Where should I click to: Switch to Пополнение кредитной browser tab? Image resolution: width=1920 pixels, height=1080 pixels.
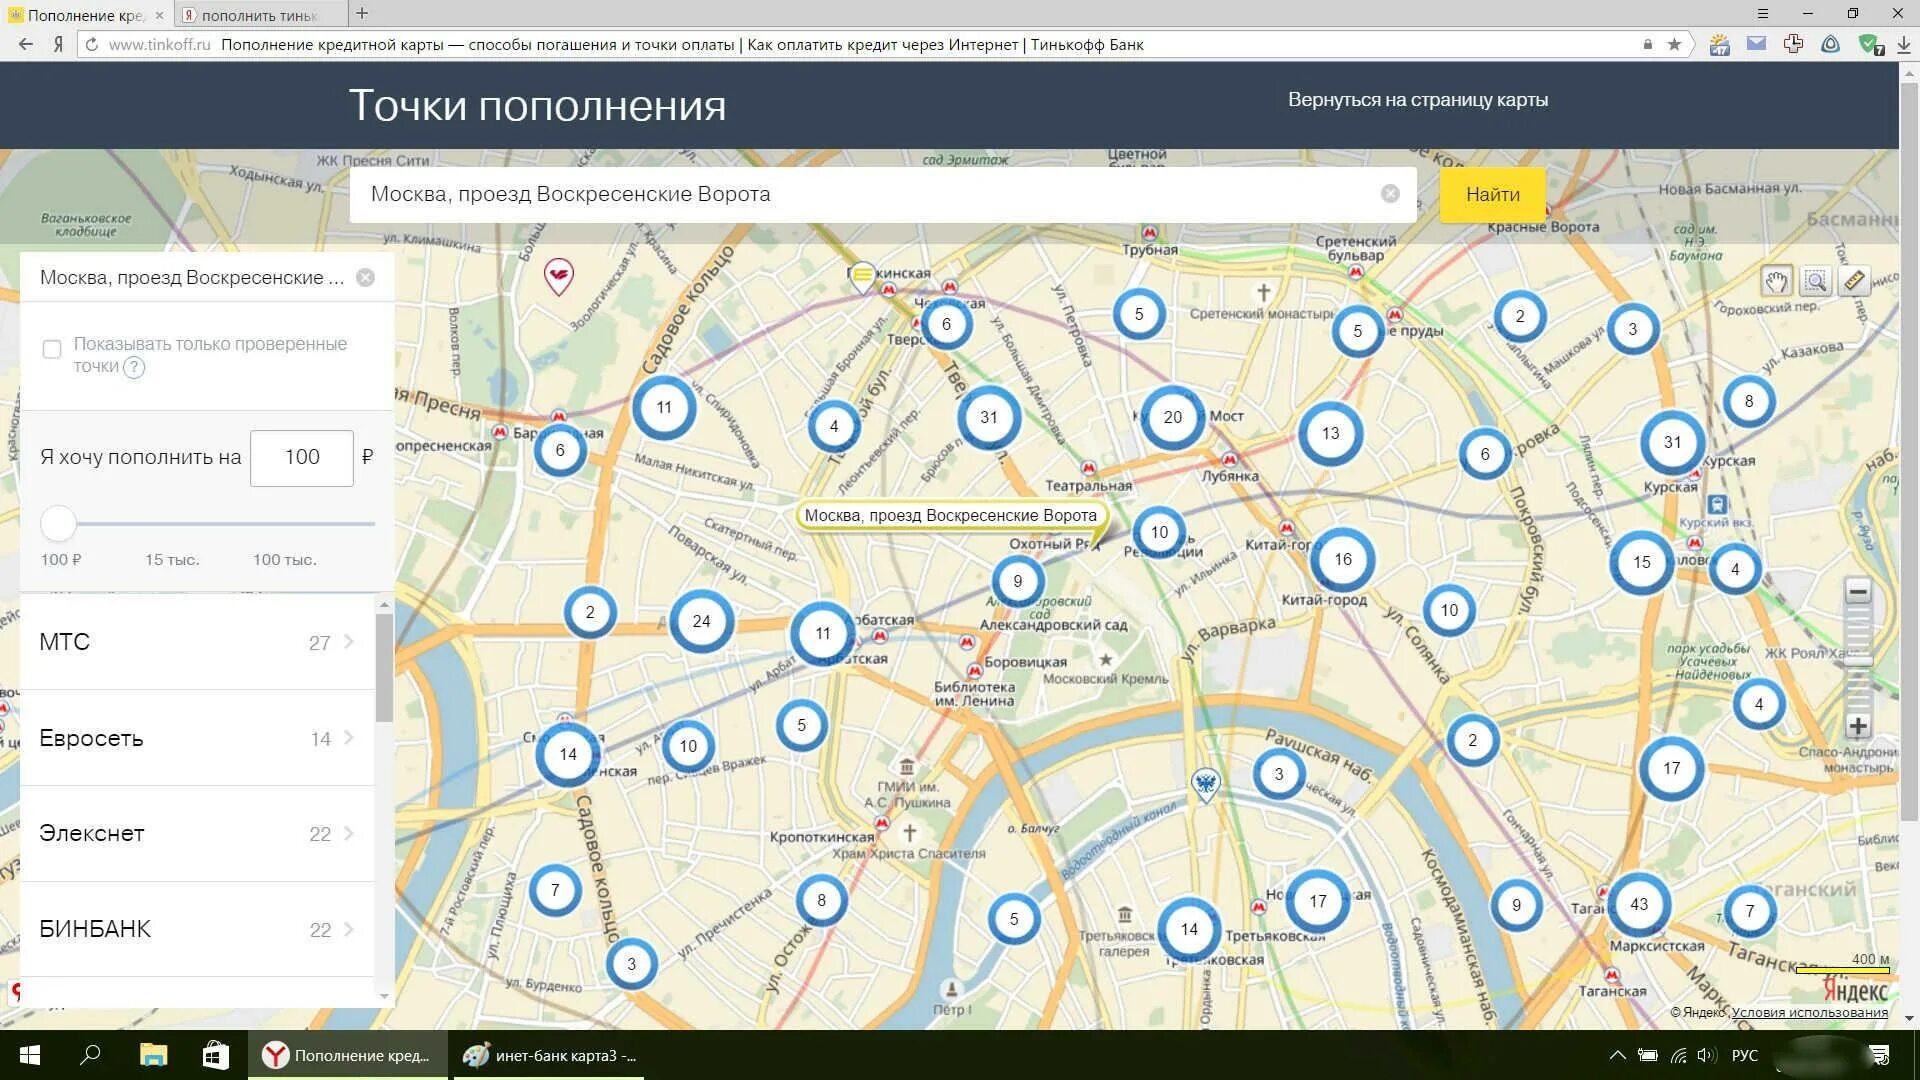coord(87,14)
